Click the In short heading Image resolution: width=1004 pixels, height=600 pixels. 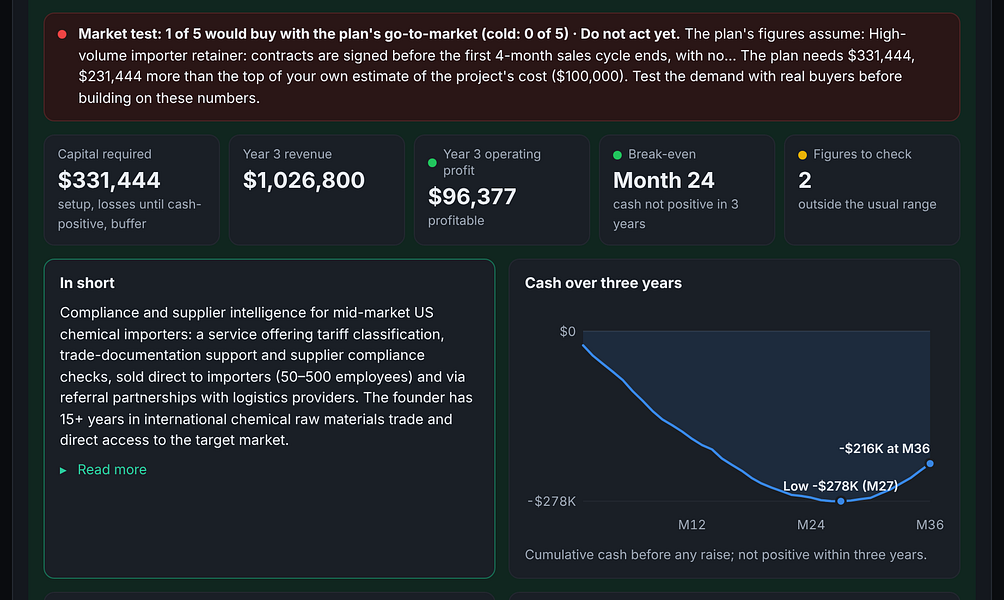[87, 283]
